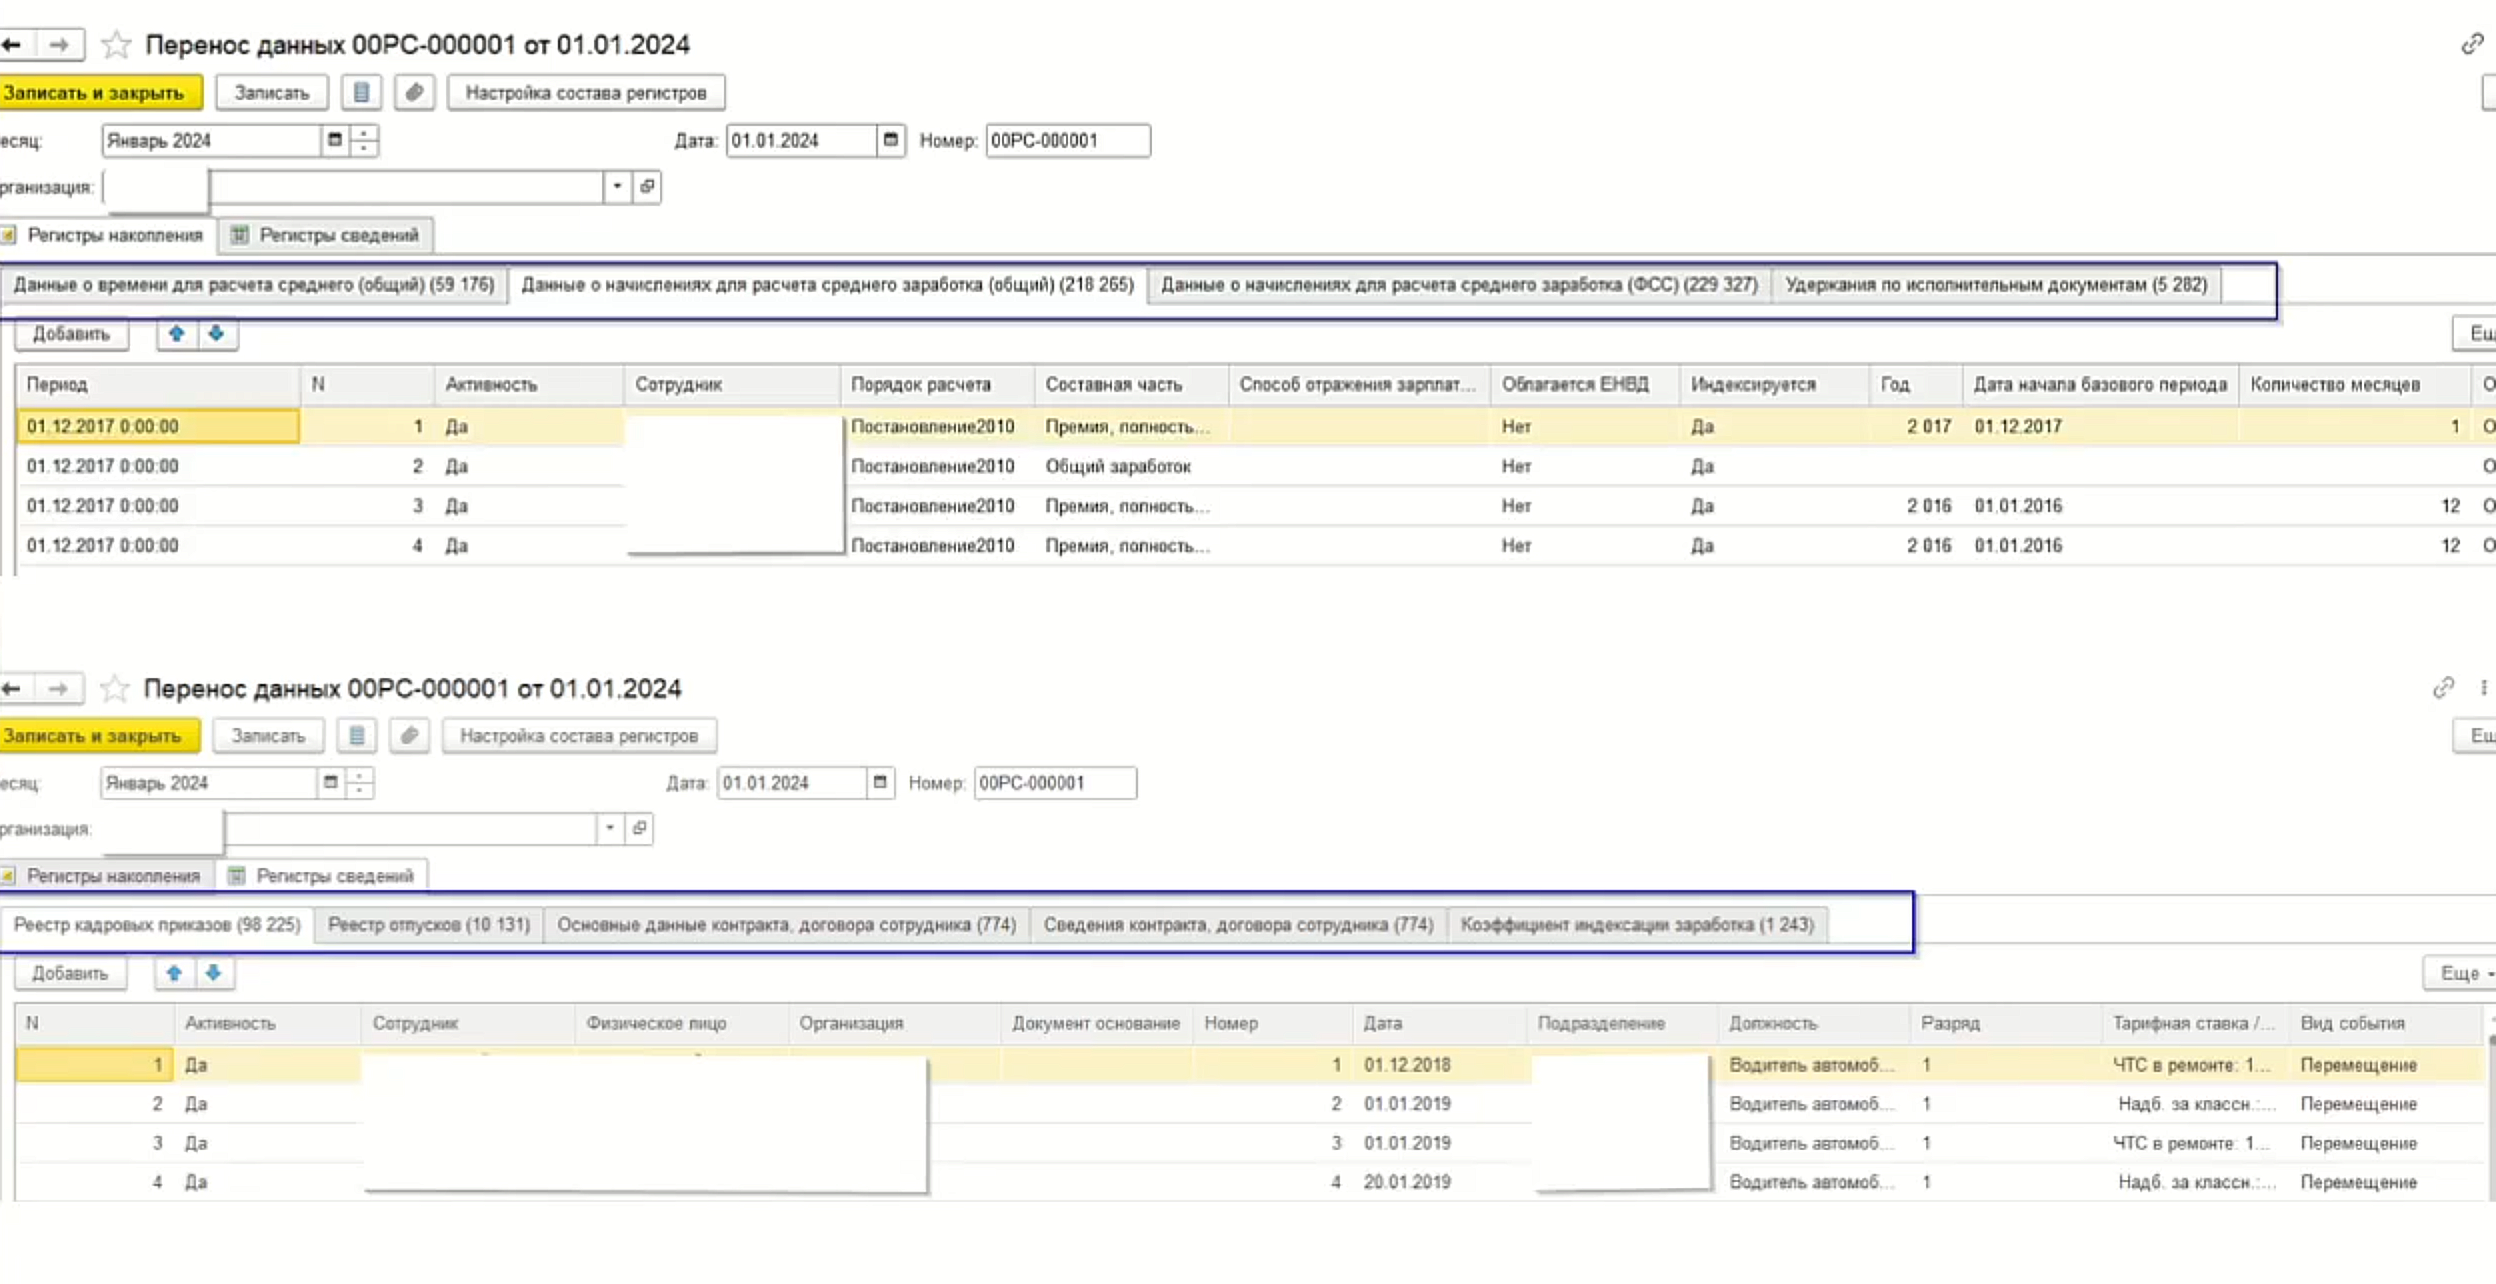Screen dimensions: 2496x1284
Task: Expand organization dropdown in top form
Action: point(617,187)
